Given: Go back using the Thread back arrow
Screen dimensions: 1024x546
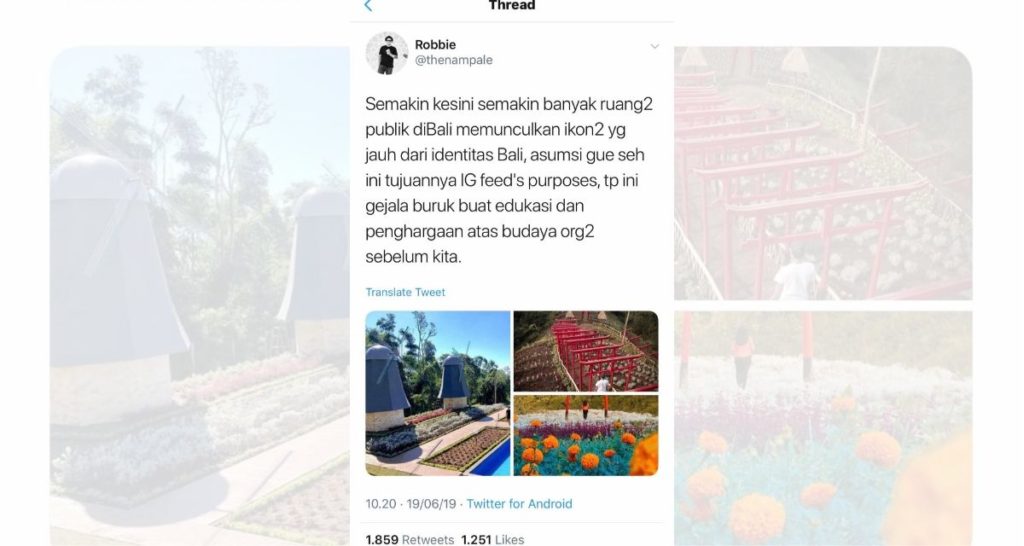Looking at the screenshot, I should (x=368, y=6).
